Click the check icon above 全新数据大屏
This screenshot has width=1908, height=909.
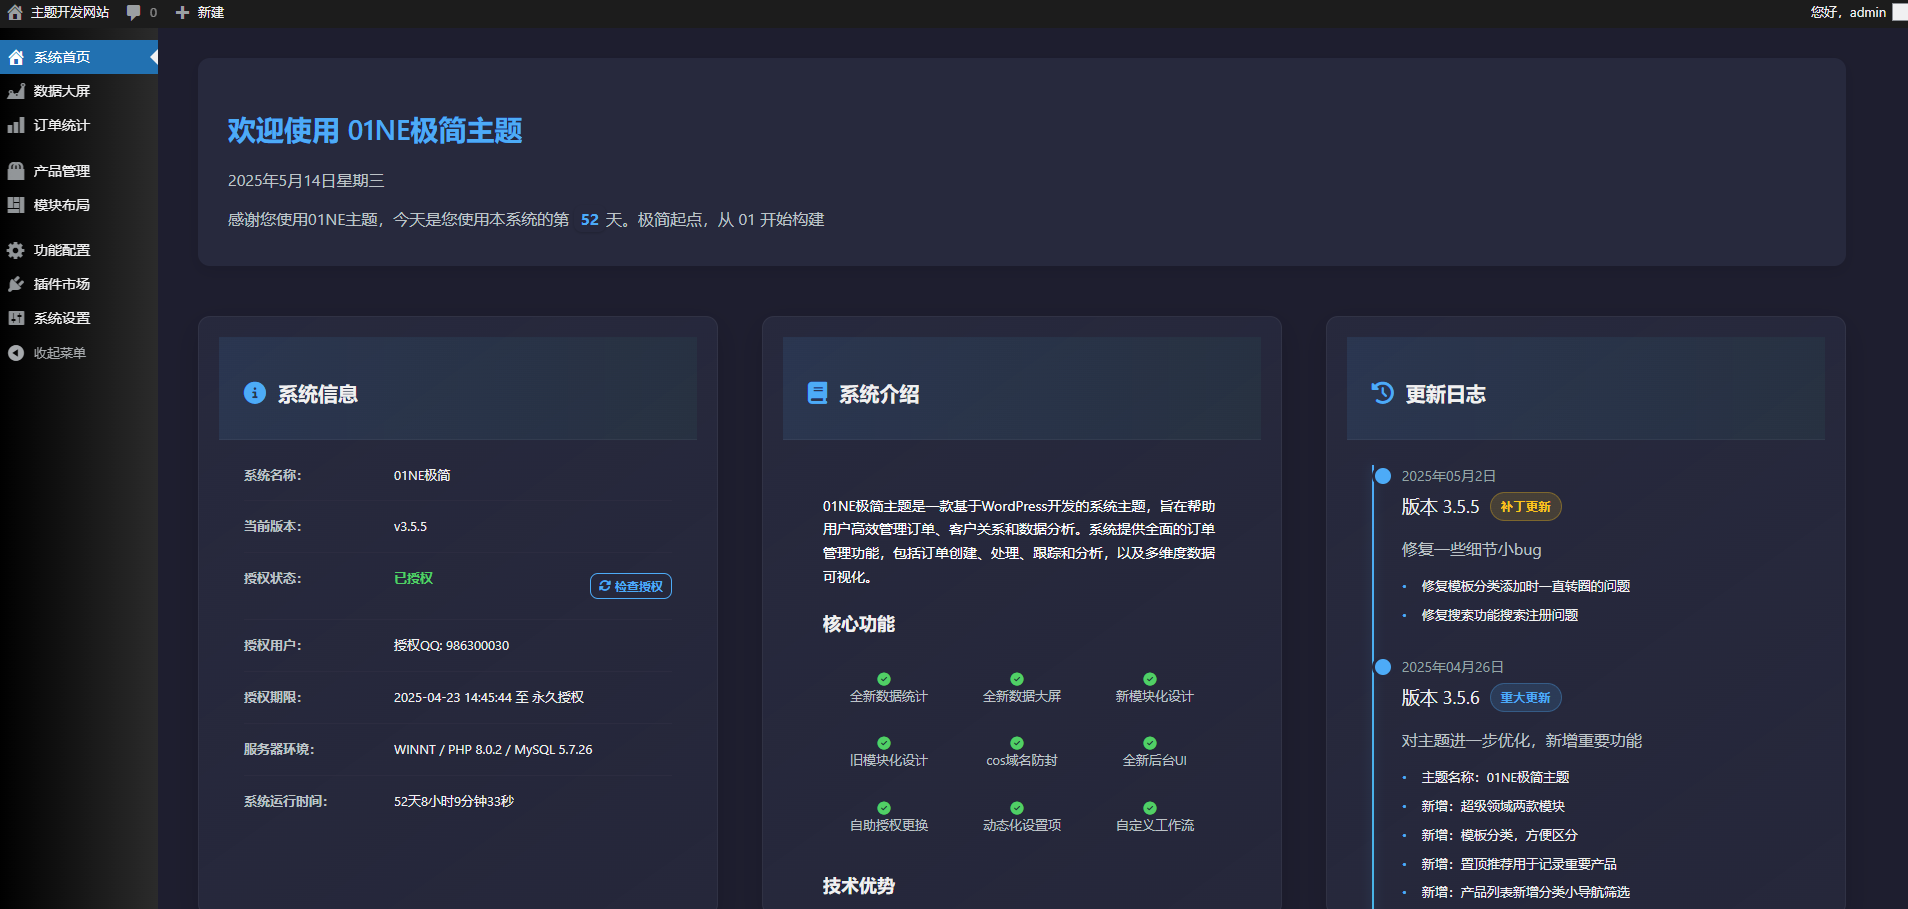pyautogui.click(x=1017, y=679)
